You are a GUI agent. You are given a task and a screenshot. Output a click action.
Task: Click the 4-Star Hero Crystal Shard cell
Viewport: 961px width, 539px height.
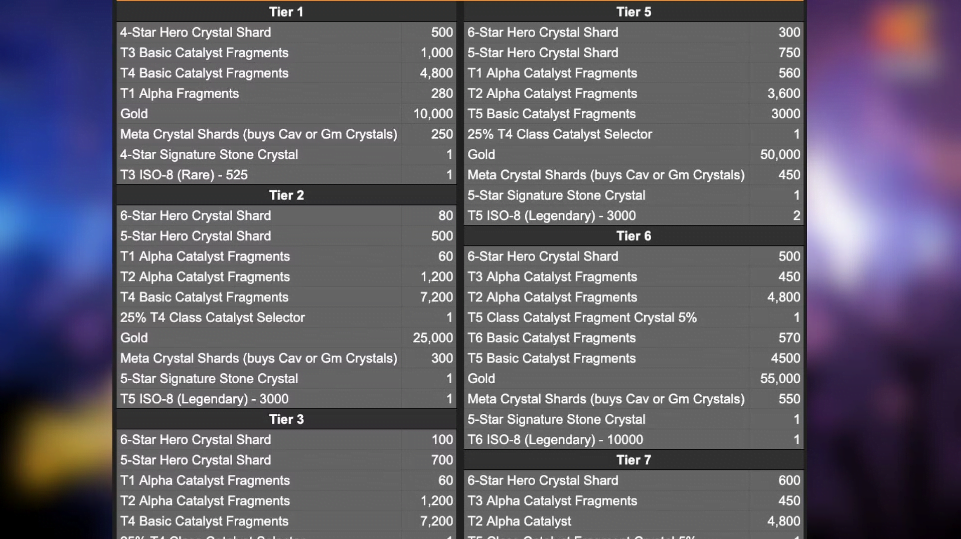[259, 32]
